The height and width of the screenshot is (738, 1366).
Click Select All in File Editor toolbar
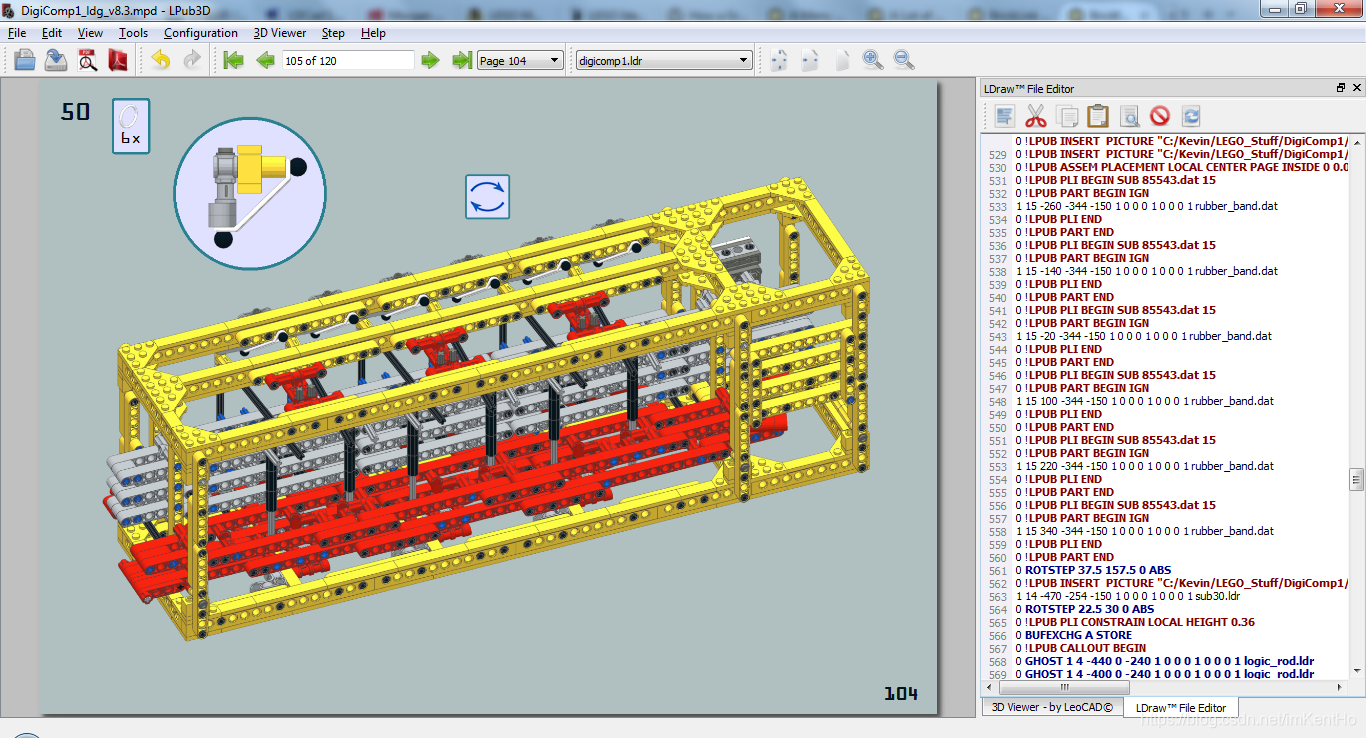point(1005,116)
